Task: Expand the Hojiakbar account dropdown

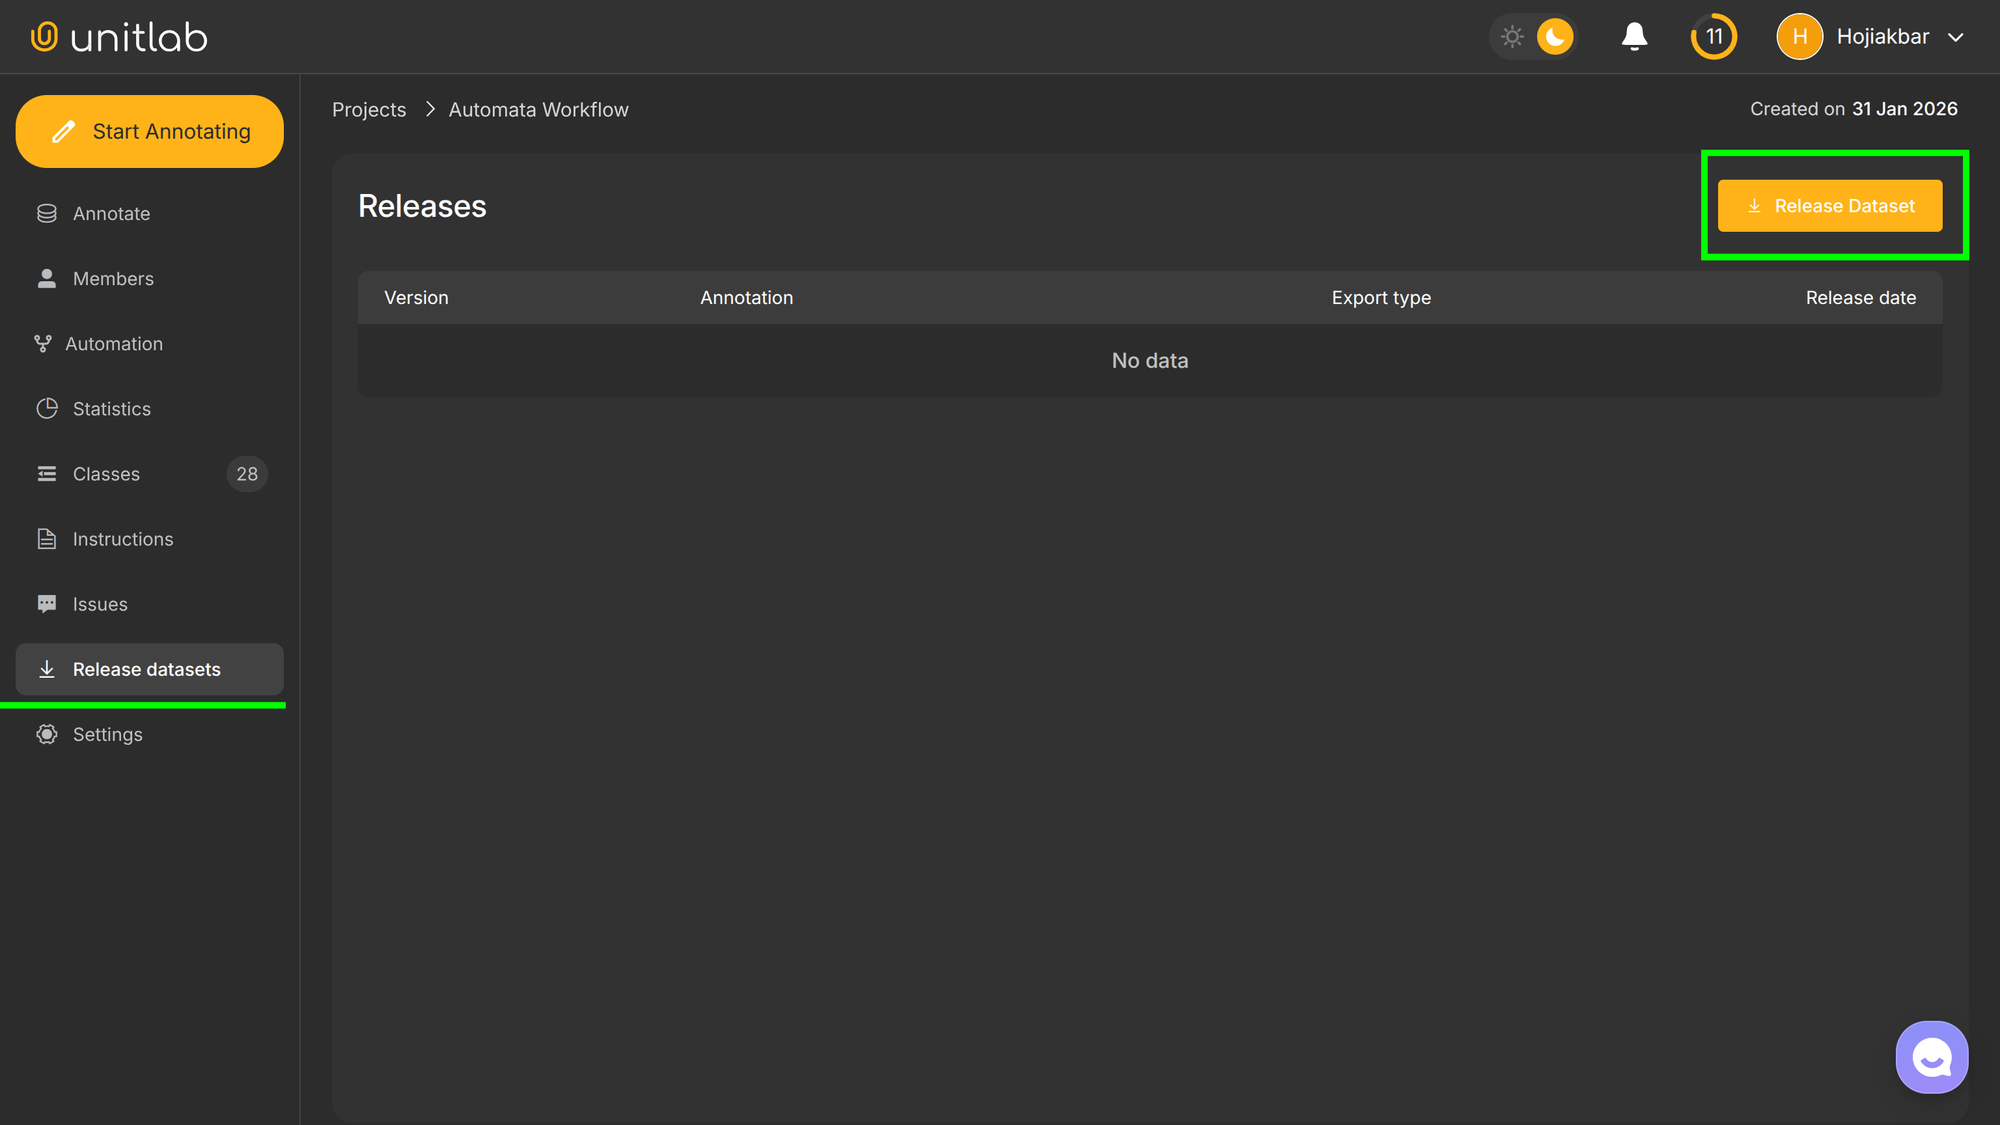Action: pos(1884,36)
